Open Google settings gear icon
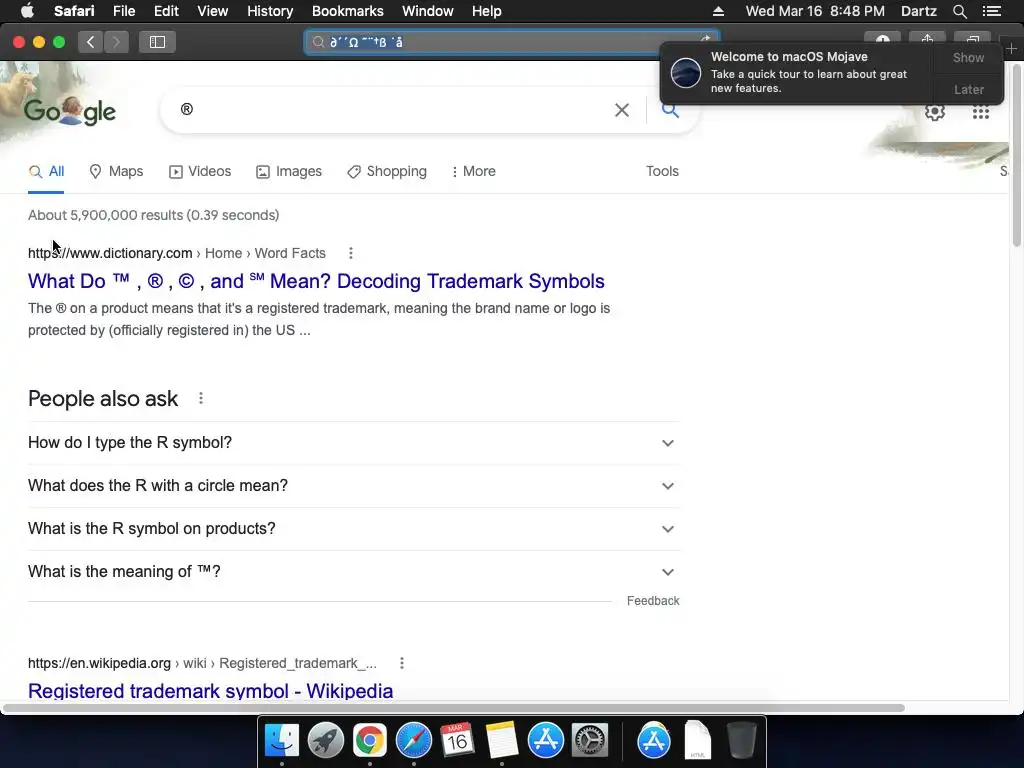Viewport: 1024px width, 768px height. click(x=935, y=112)
